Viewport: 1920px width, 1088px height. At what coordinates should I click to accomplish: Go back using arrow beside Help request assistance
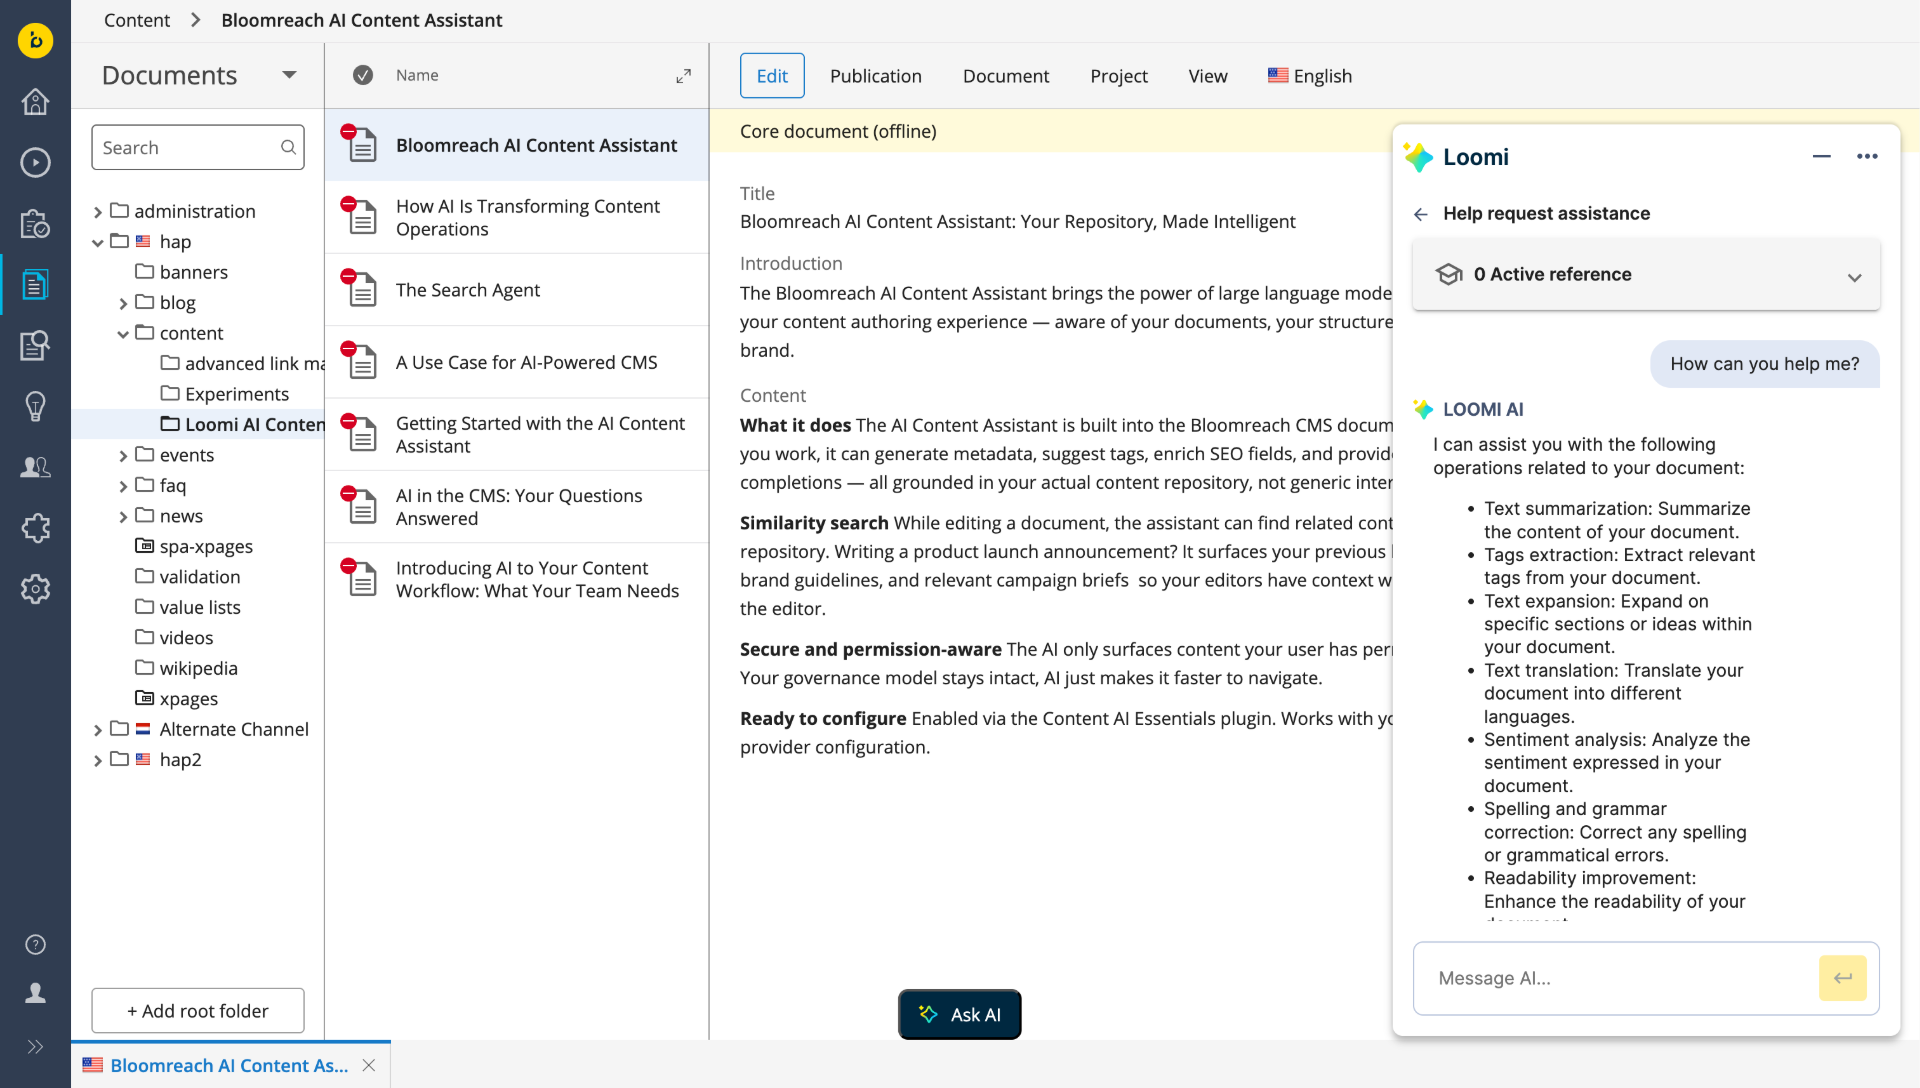click(x=1420, y=214)
